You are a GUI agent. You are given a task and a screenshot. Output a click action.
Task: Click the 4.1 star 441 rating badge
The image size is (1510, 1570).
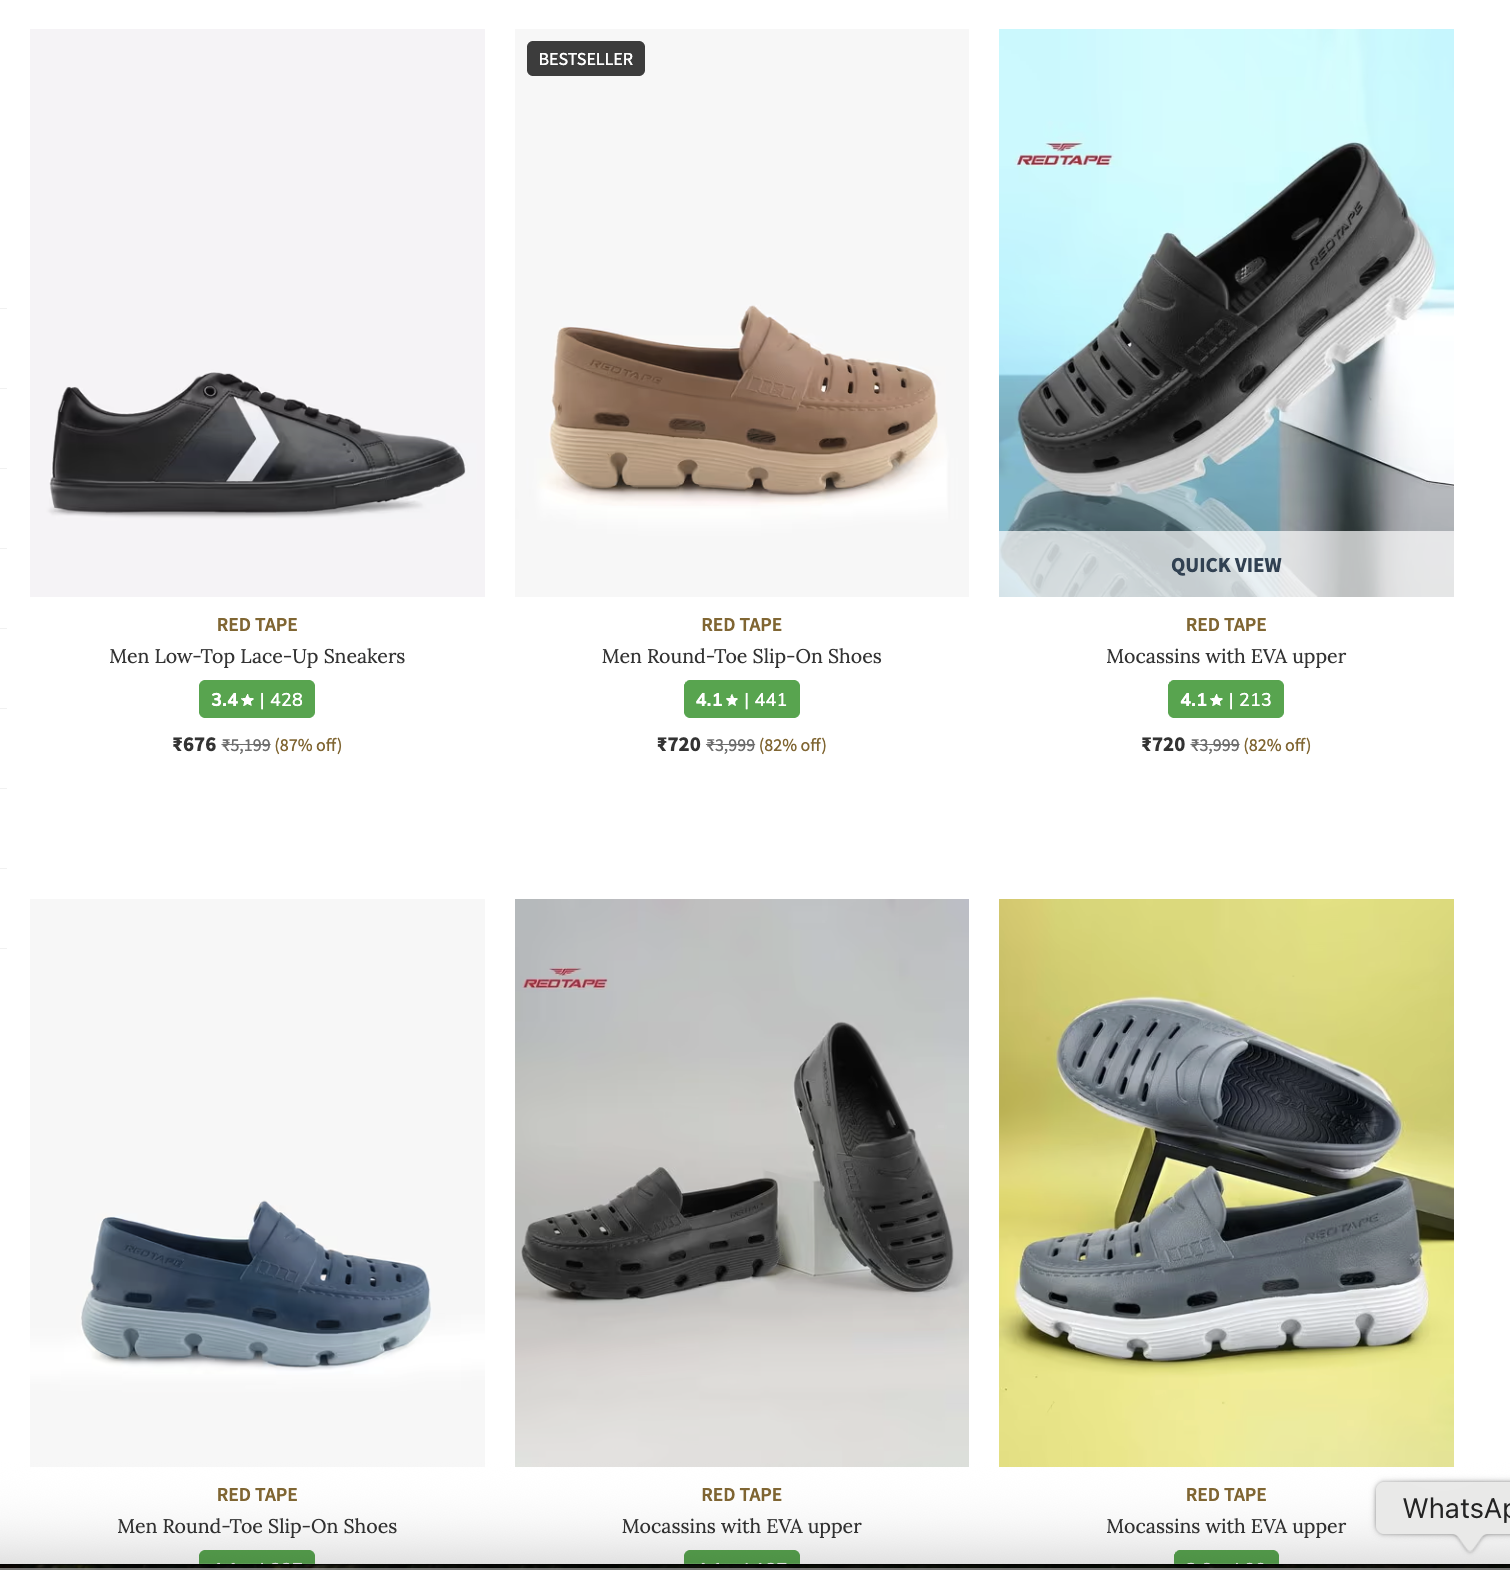point(741,699)
